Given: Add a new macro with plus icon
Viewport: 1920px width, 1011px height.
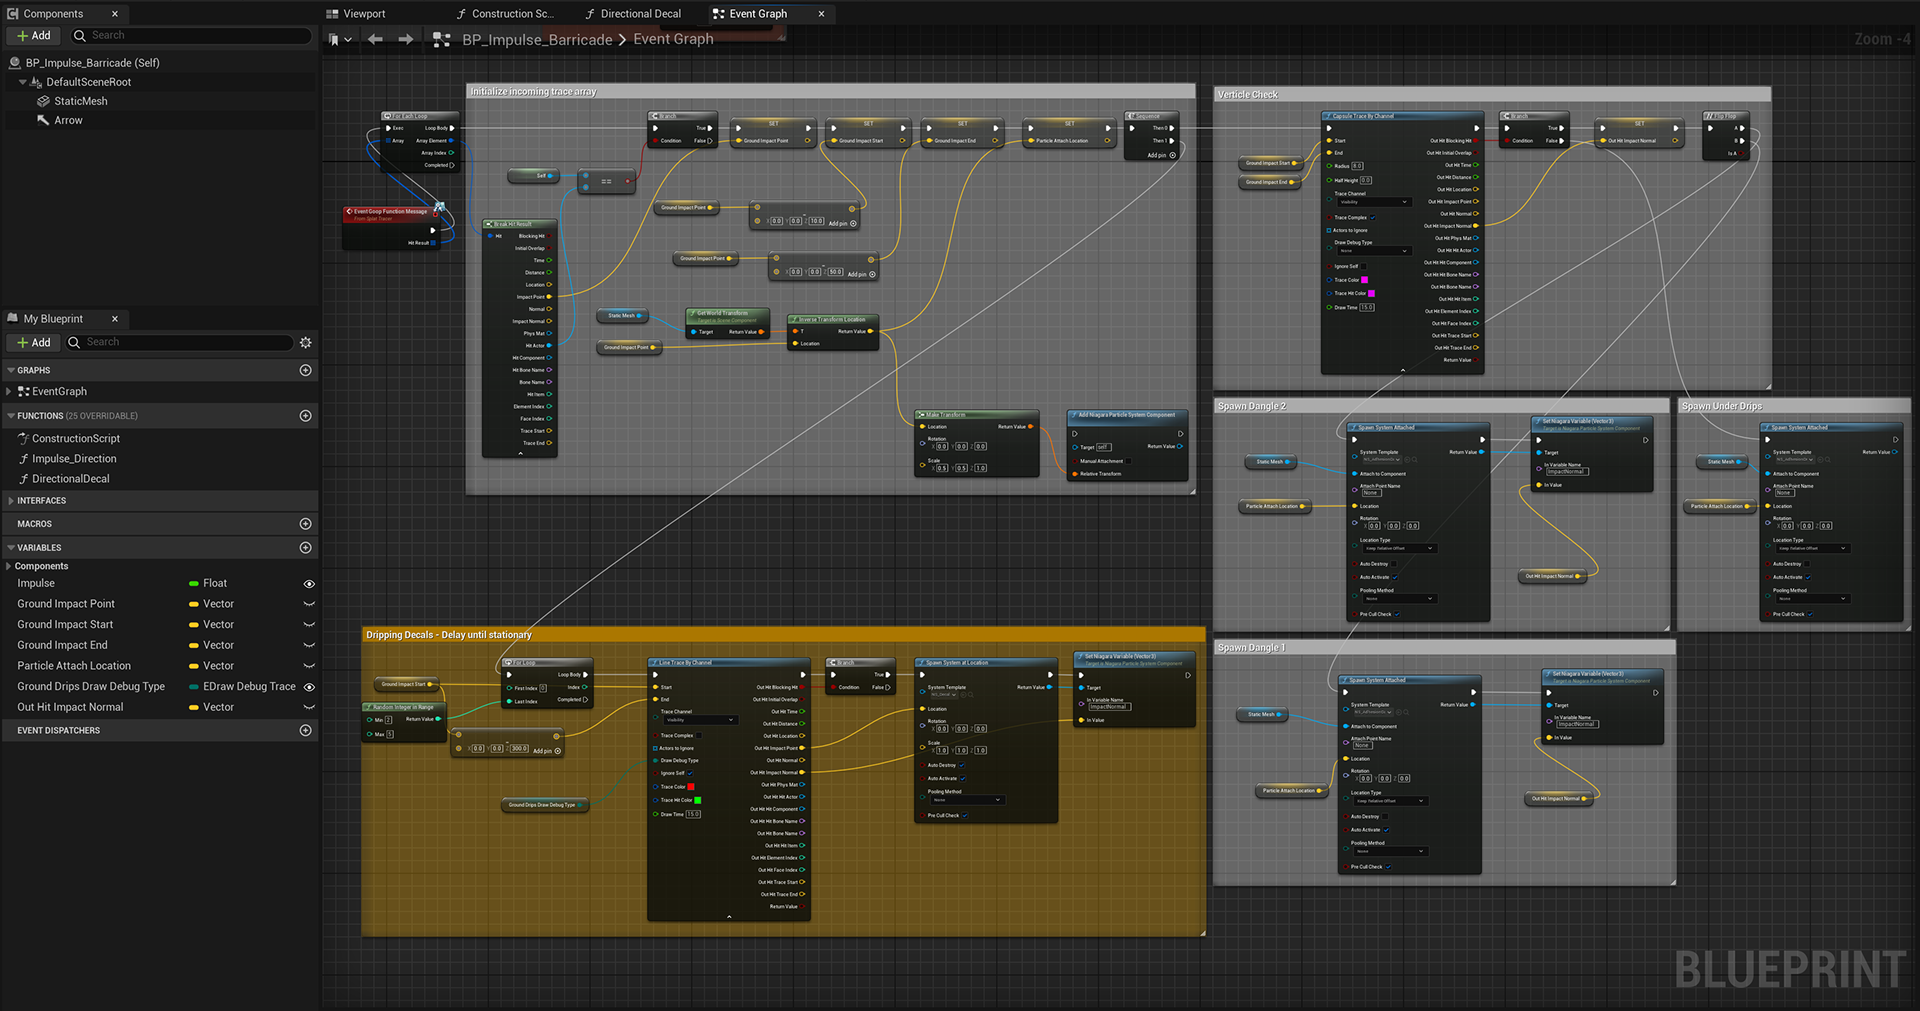Looking at the screenshot, I should point(306,524).
